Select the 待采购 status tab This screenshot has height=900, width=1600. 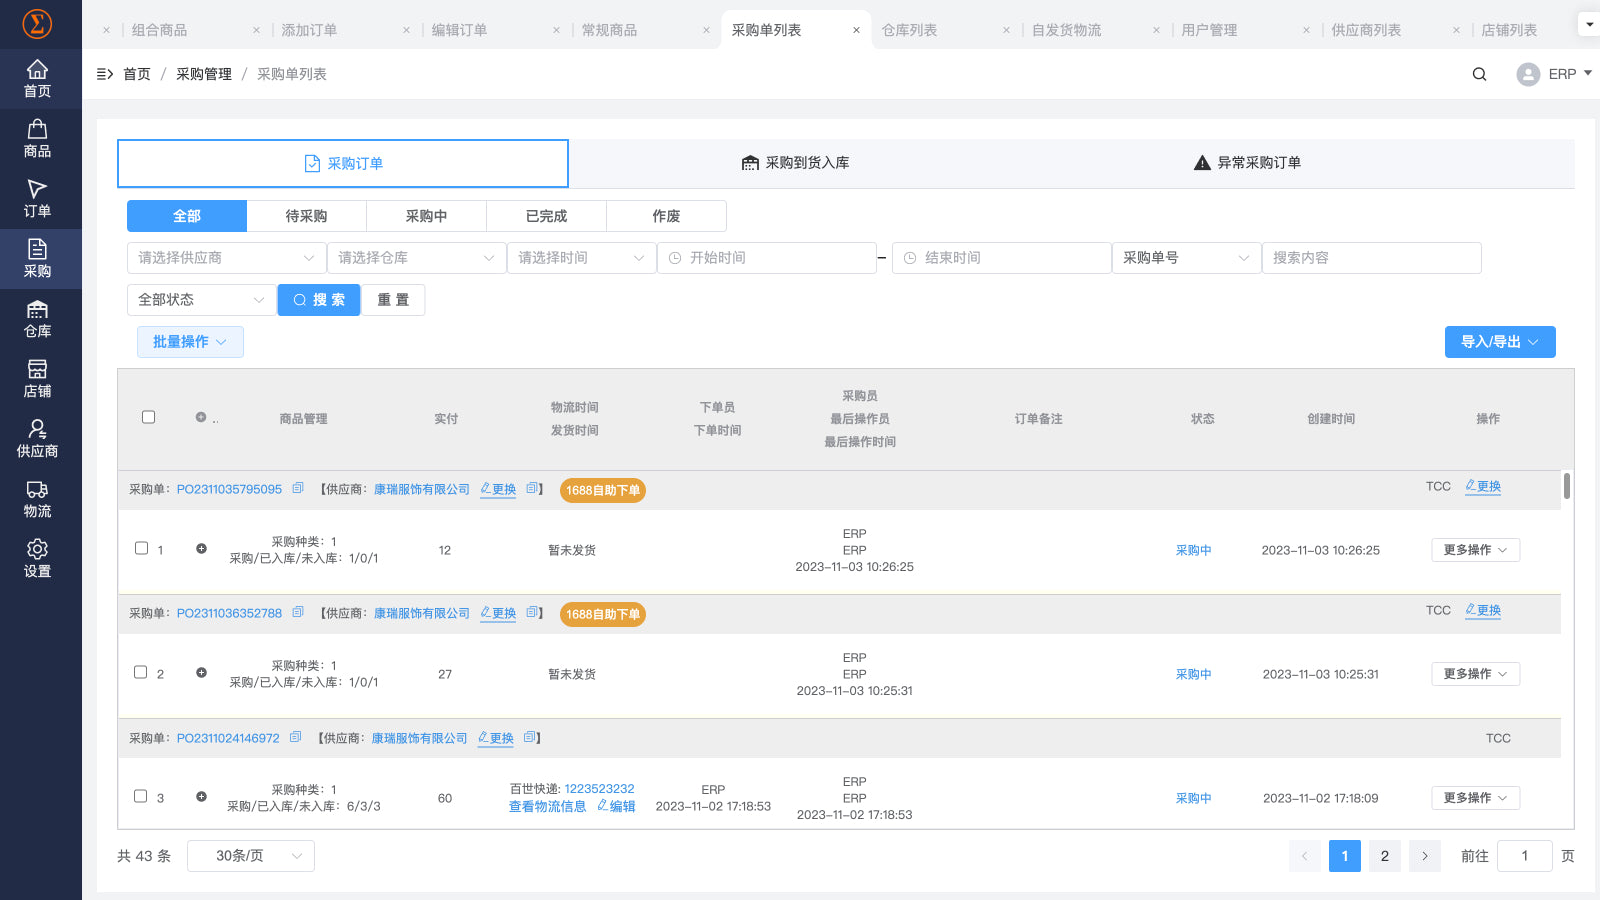click(306, 216)
